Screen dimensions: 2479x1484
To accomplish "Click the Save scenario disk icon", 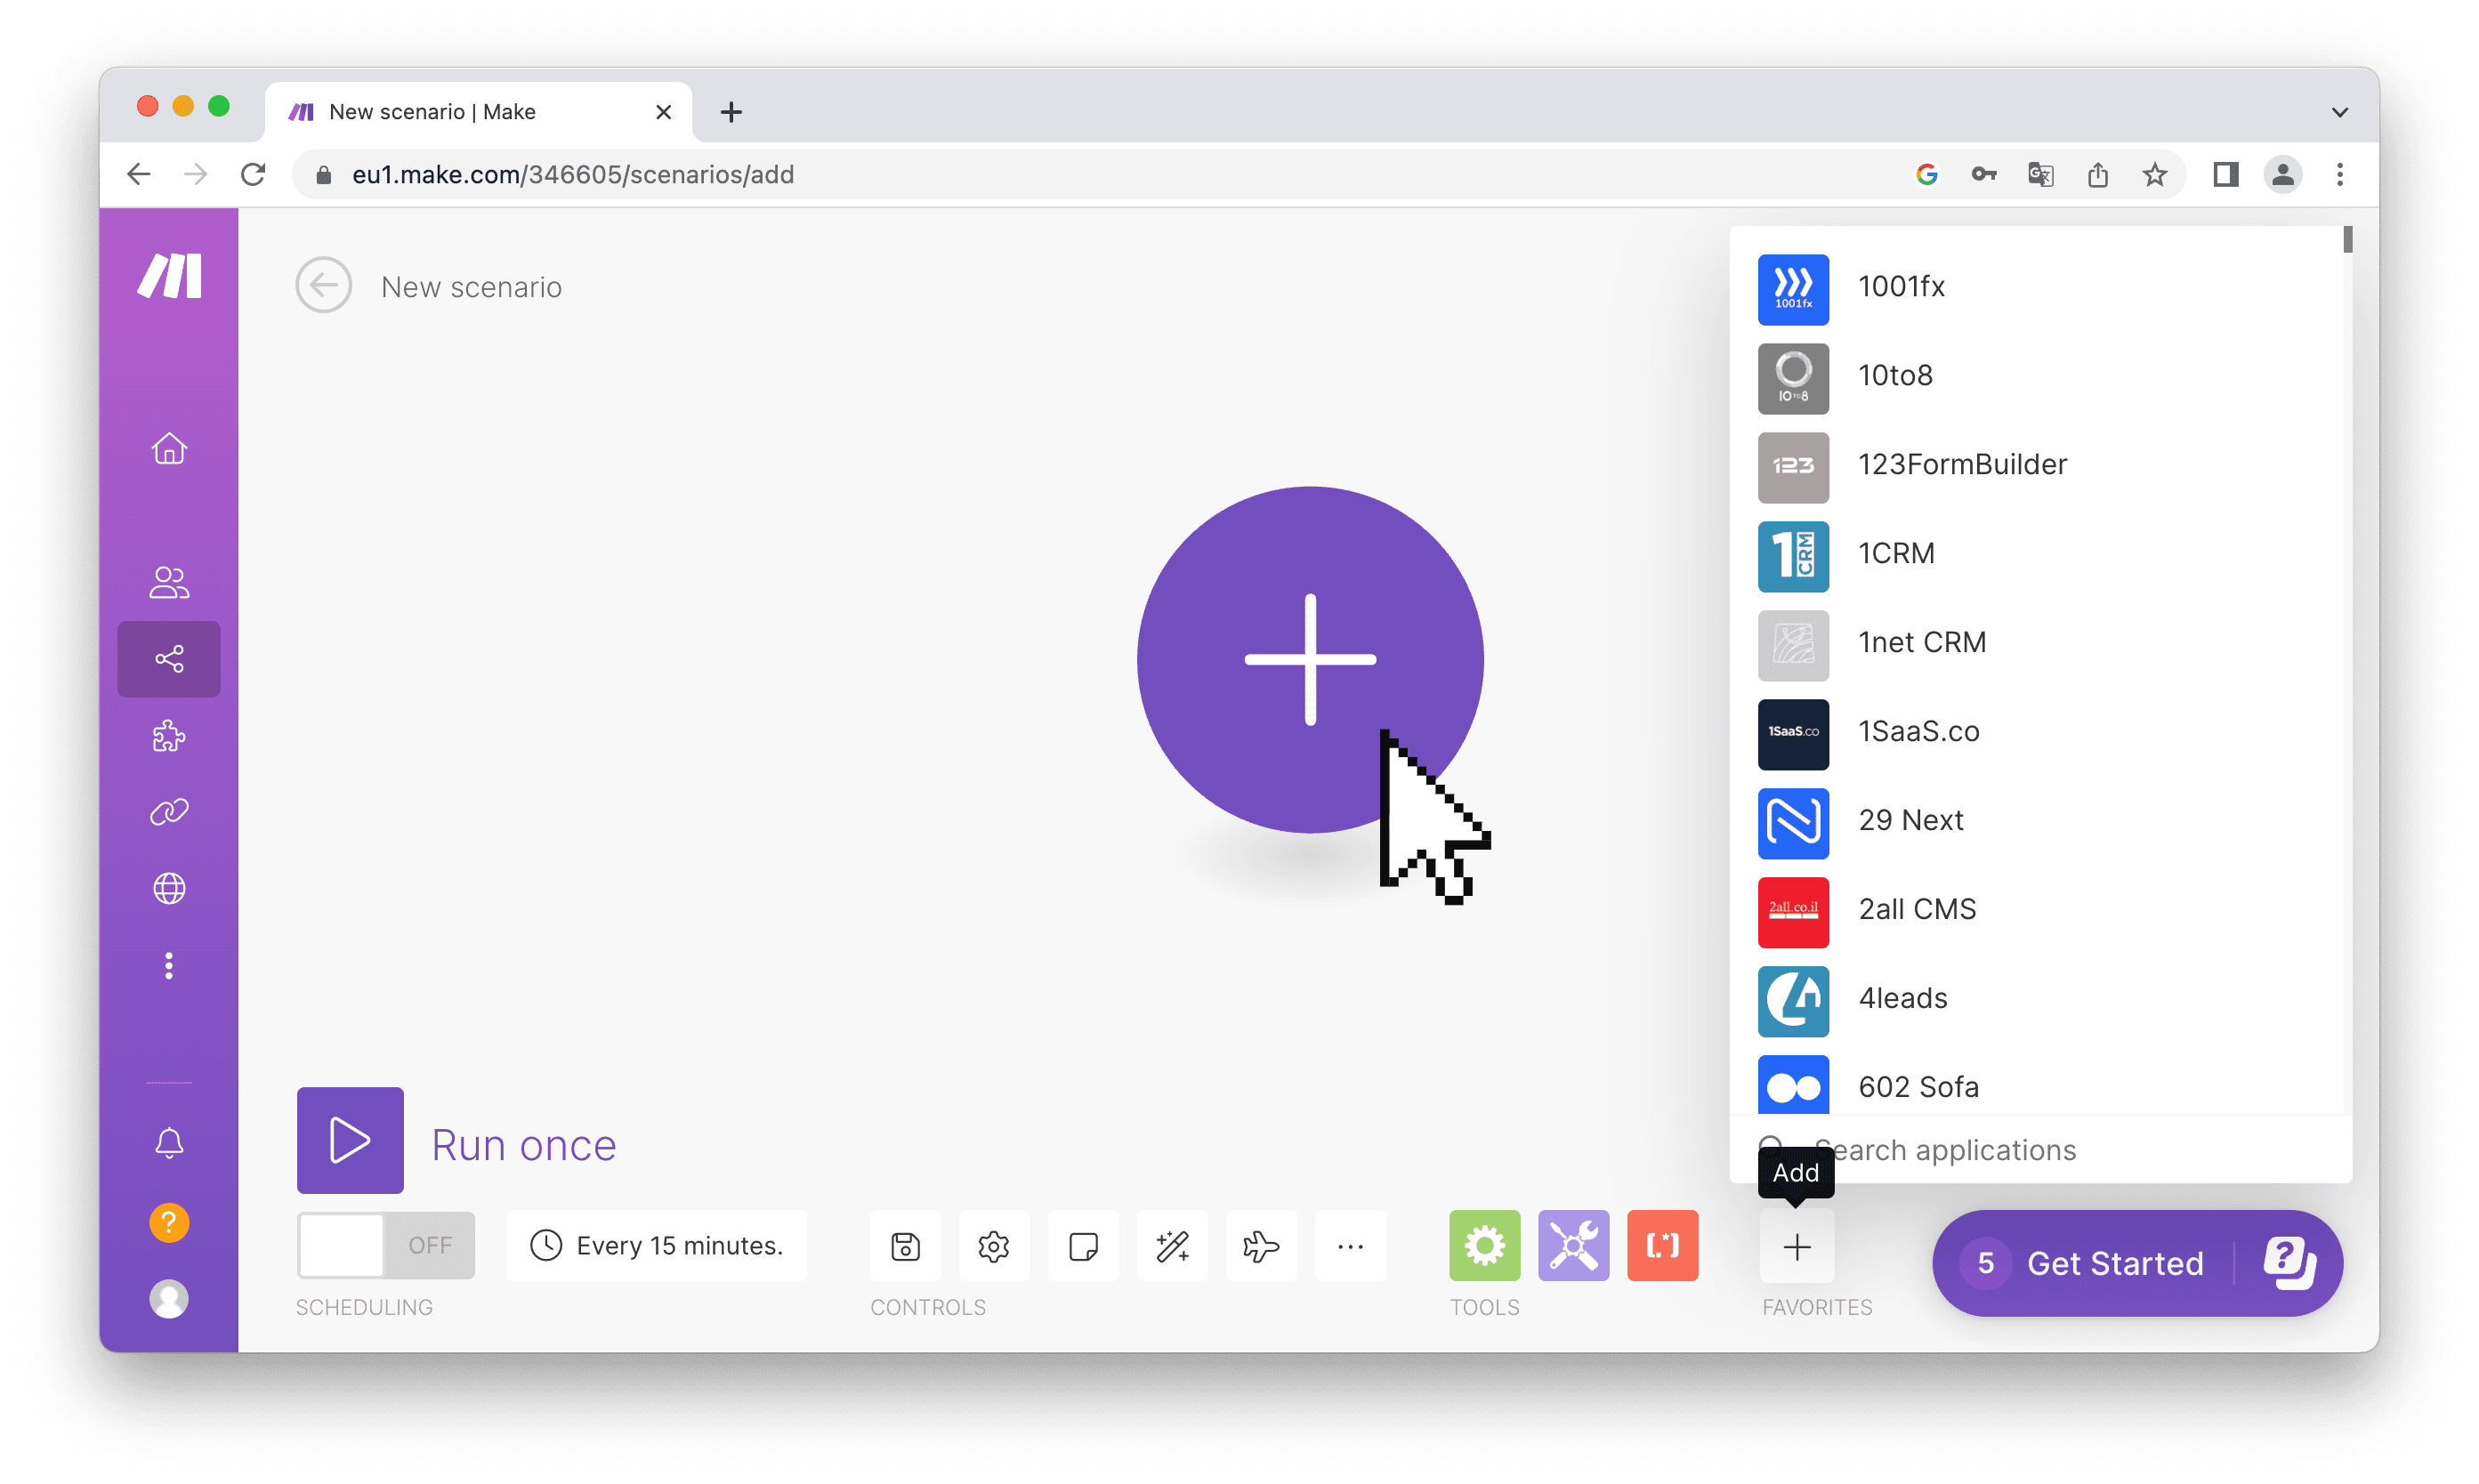I will tap(905, 1246).
